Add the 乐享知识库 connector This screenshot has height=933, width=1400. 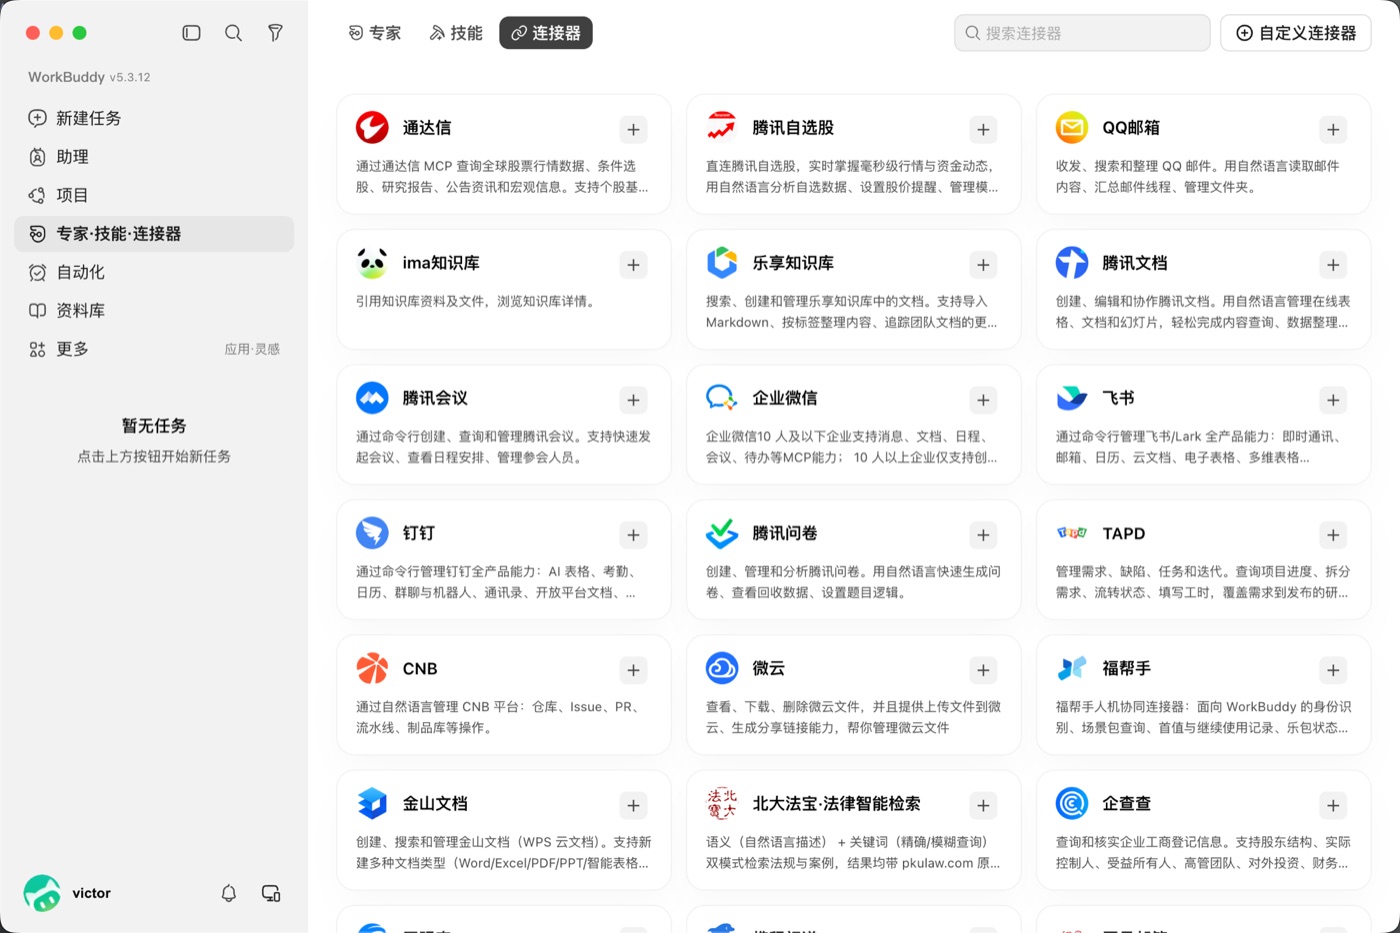tap(983, 265)
